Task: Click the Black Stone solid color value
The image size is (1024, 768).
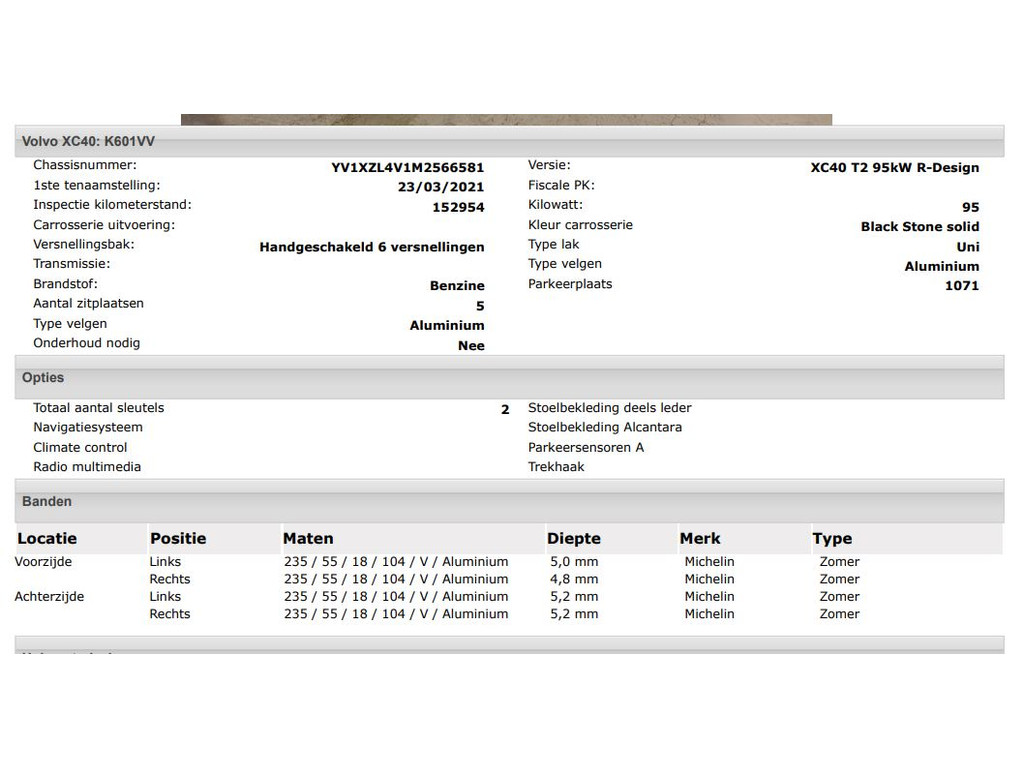Action: pyautogui.click(x=920, y=227)
